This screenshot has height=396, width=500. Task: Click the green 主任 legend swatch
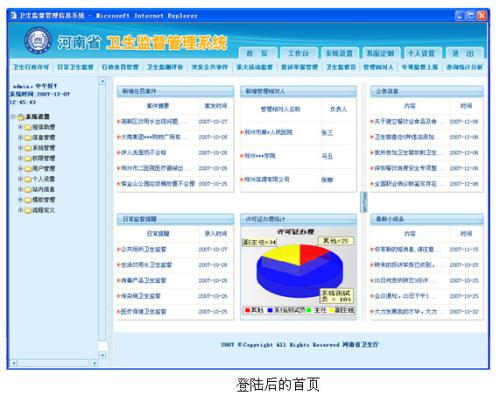click(x=309, y=310)
